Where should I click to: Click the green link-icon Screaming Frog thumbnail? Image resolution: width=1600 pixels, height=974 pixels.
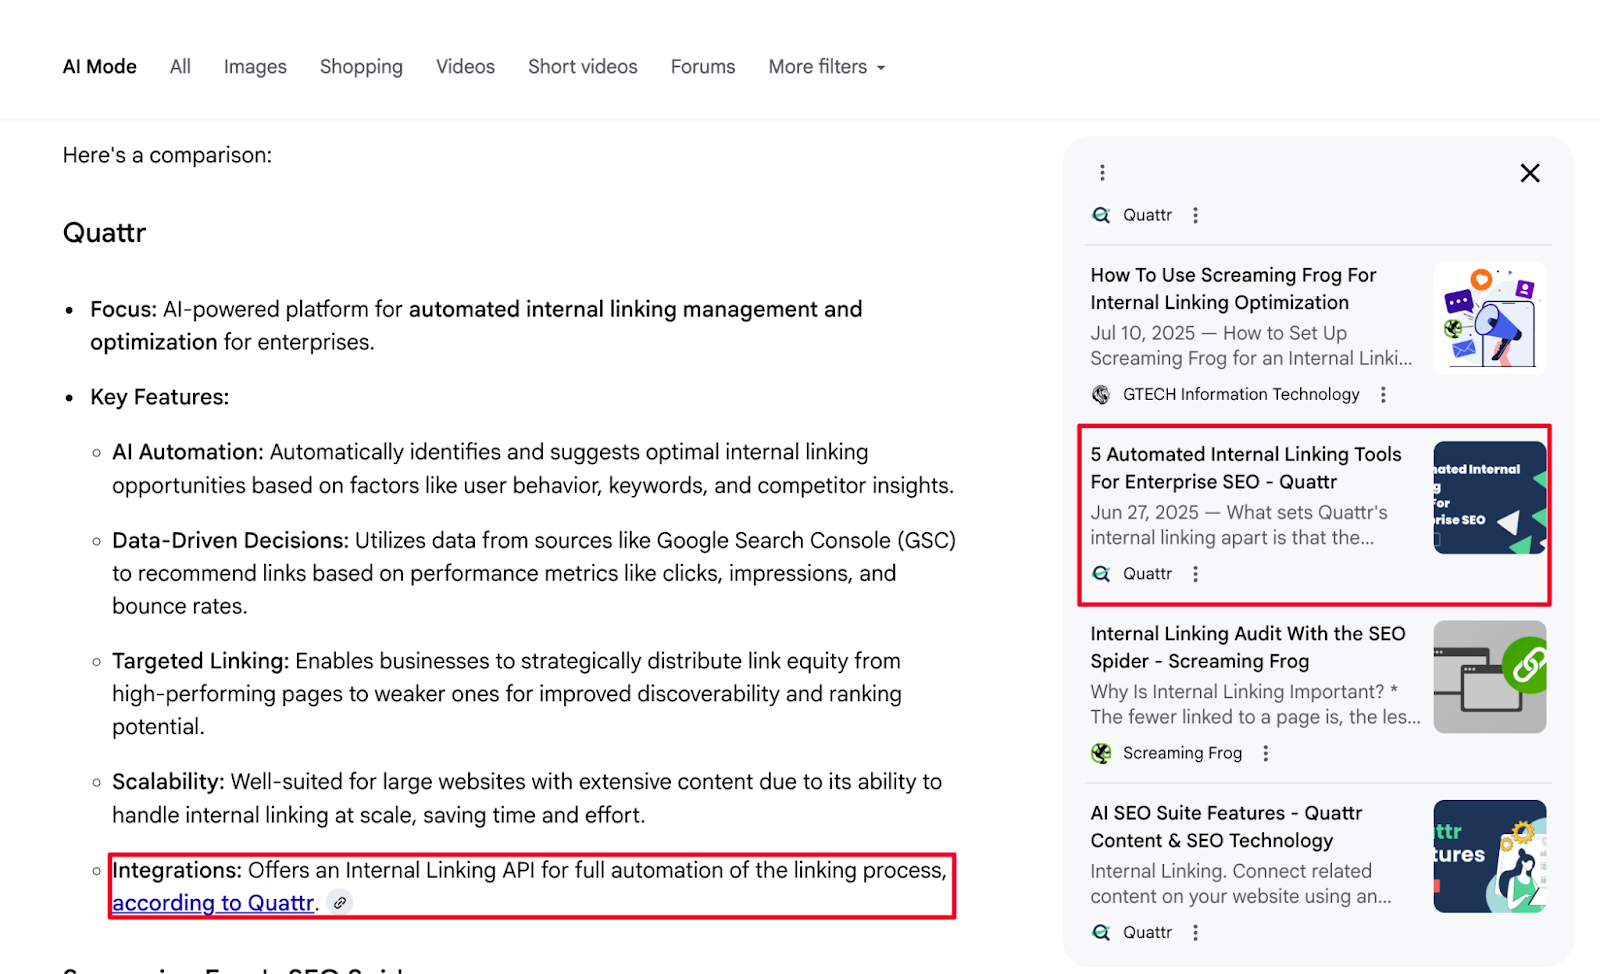(x=1489, y=677)
